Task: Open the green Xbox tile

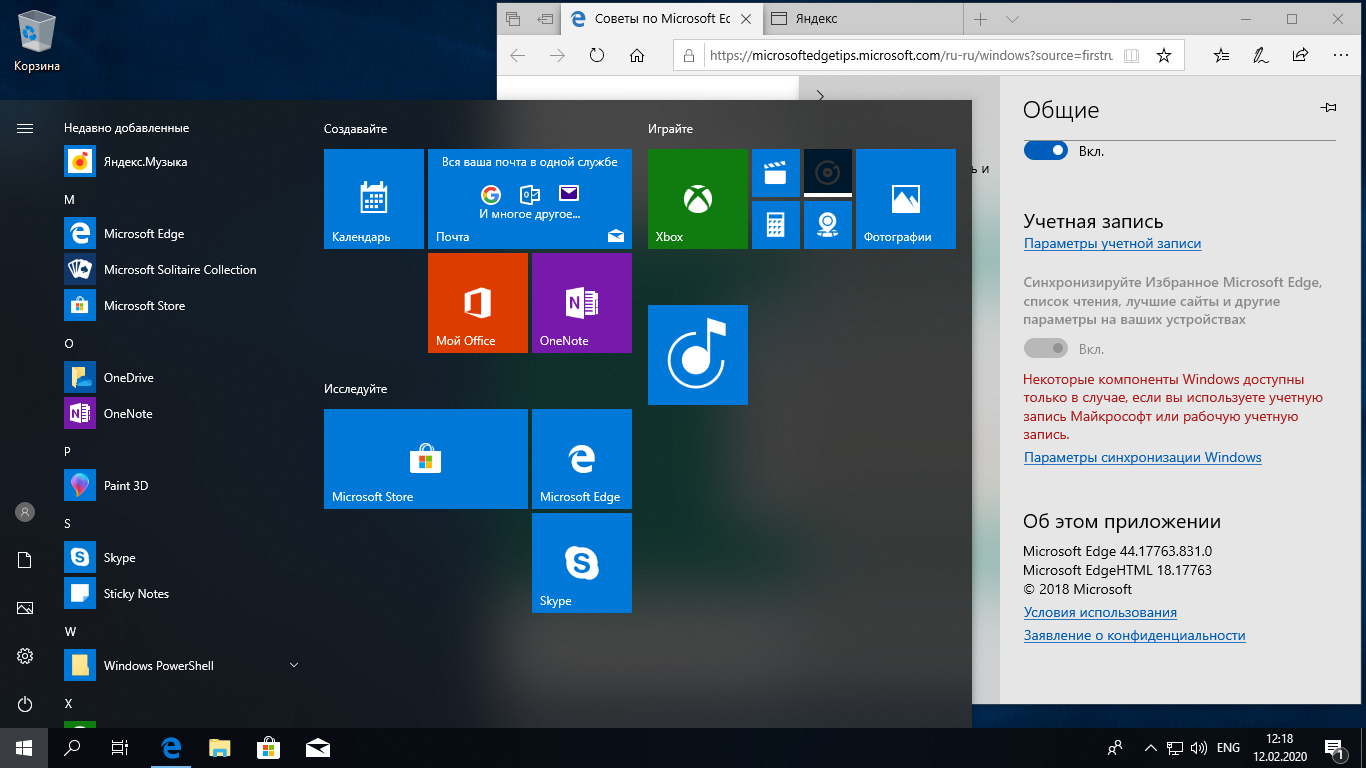Action: [698, 199]
